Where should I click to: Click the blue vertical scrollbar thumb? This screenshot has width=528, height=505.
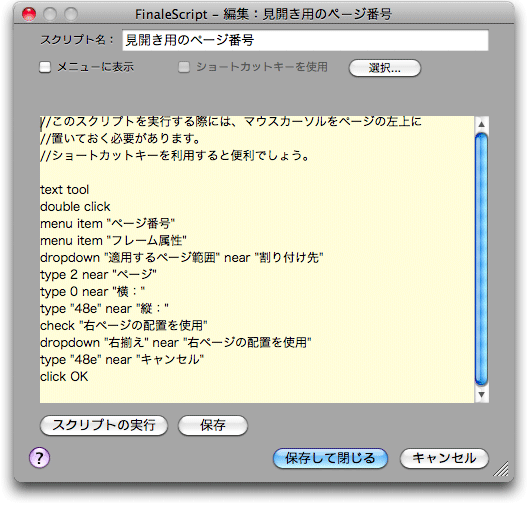pyautogui.click(x=482, y=259)
